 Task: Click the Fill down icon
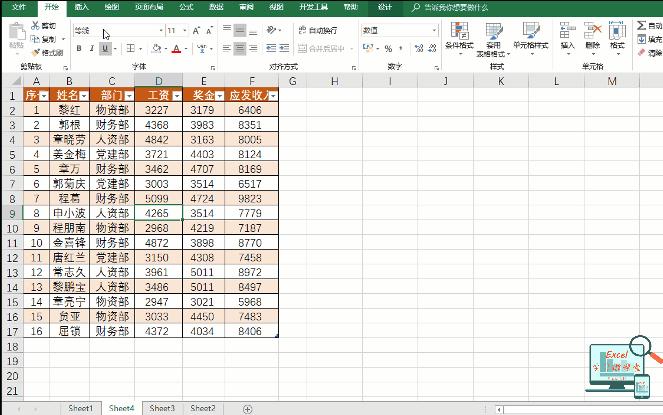pyautogui.click(x=641, y=39)
